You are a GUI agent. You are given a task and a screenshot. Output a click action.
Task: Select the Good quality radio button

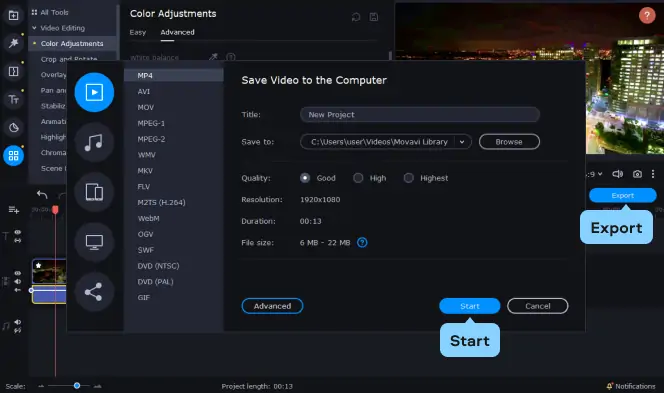click(x=304, y=178)
